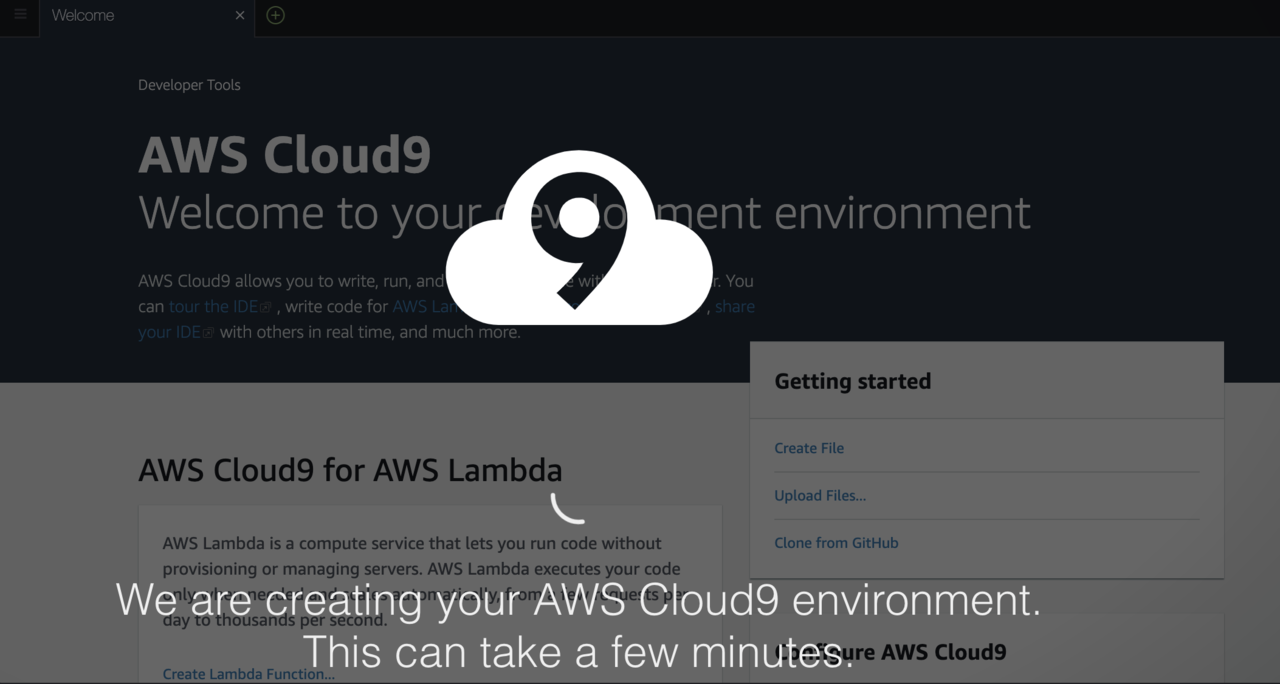This screenshot has width=1280, height=684.
Task: Open Create Lambda Function... link
Action: point(249,674)
